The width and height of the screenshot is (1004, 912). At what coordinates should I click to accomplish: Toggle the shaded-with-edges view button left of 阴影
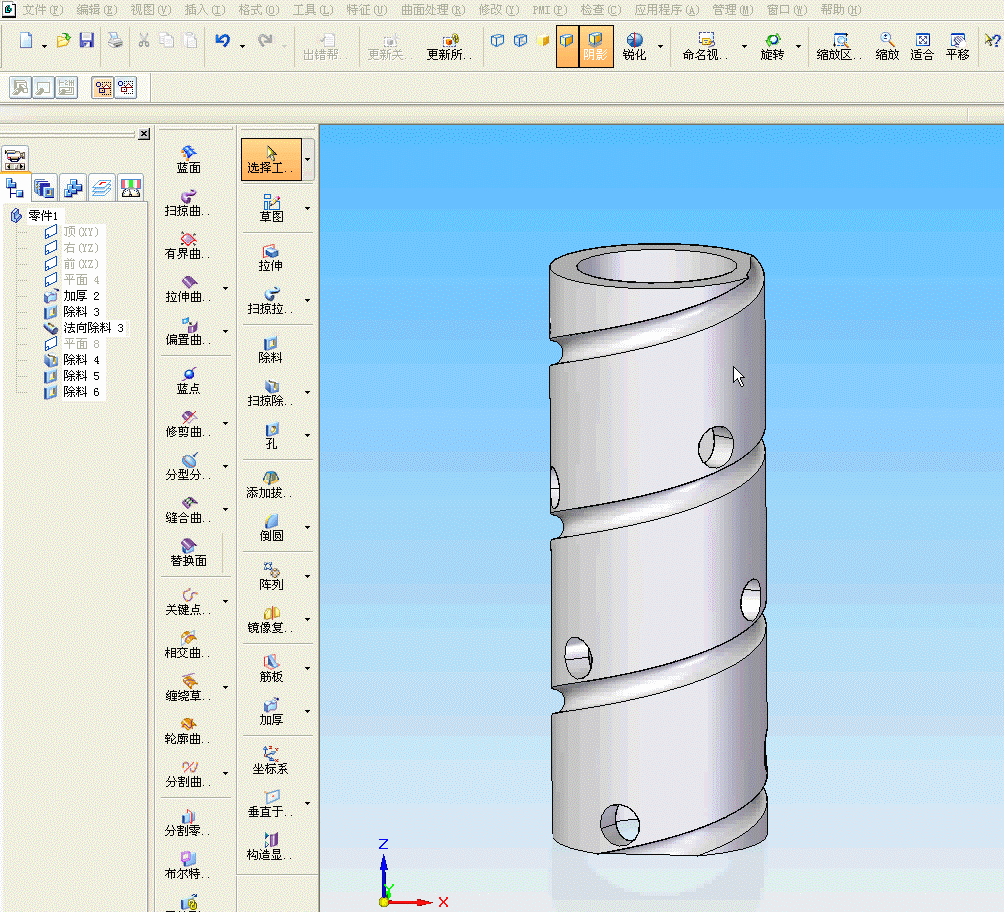click(567, 47)
